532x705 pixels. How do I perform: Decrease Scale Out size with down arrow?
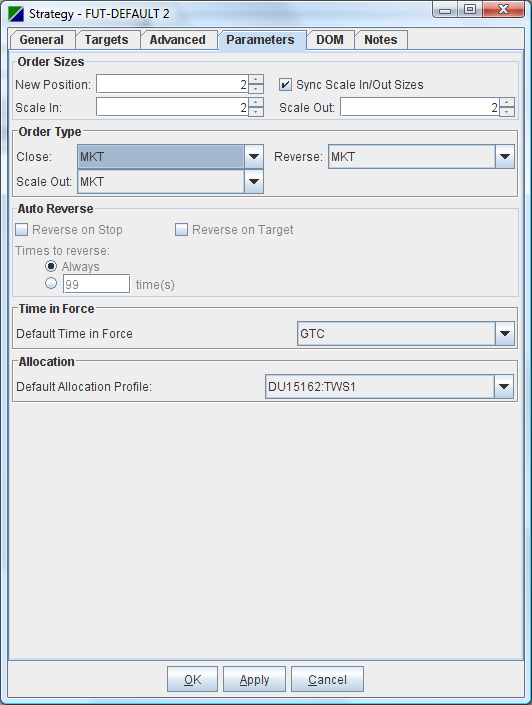[x=507, y=112]
